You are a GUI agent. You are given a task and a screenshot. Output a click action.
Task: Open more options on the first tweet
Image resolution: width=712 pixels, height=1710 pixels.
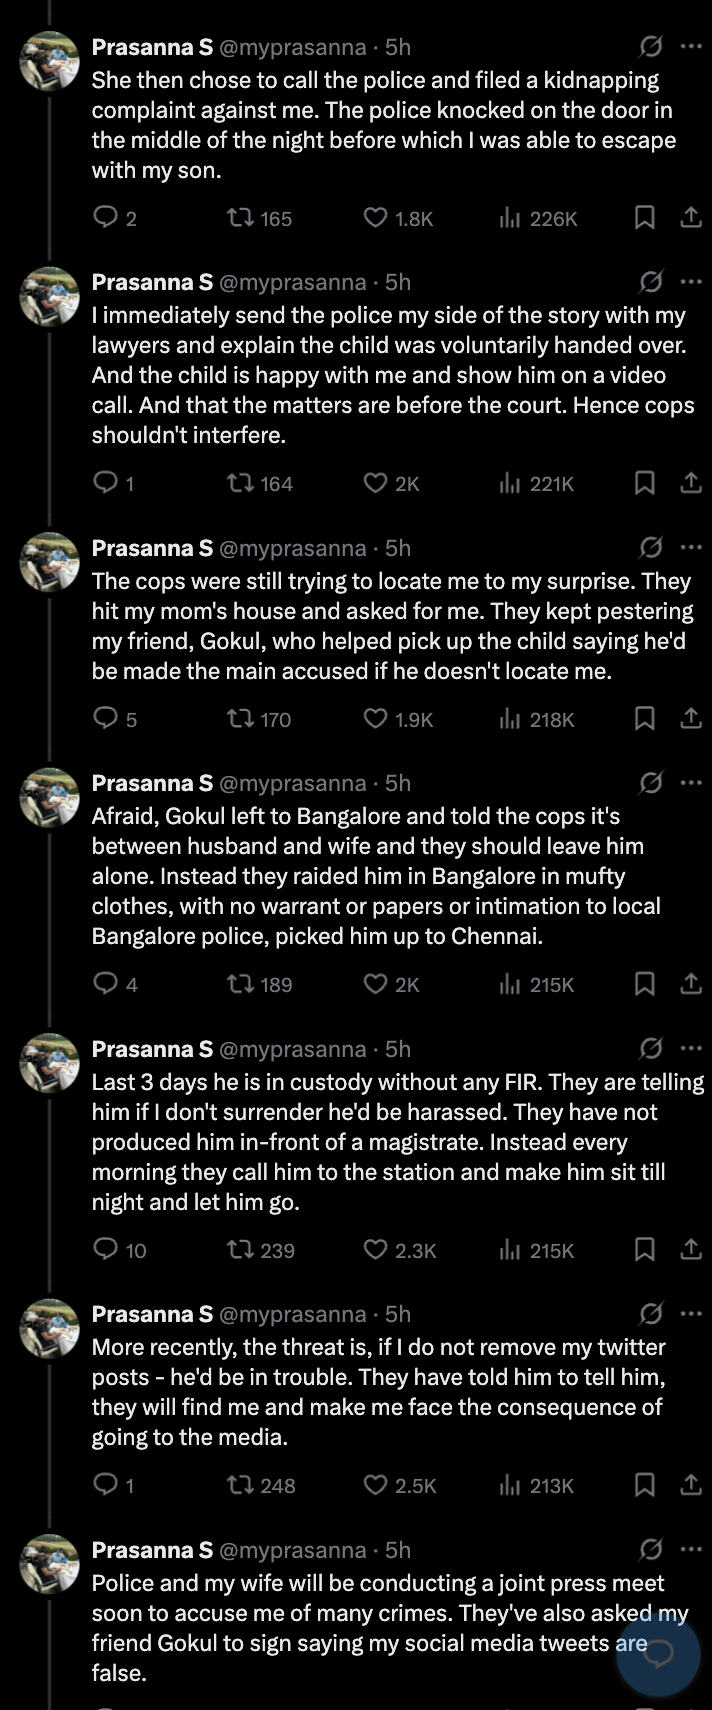(x=691, y=47)
